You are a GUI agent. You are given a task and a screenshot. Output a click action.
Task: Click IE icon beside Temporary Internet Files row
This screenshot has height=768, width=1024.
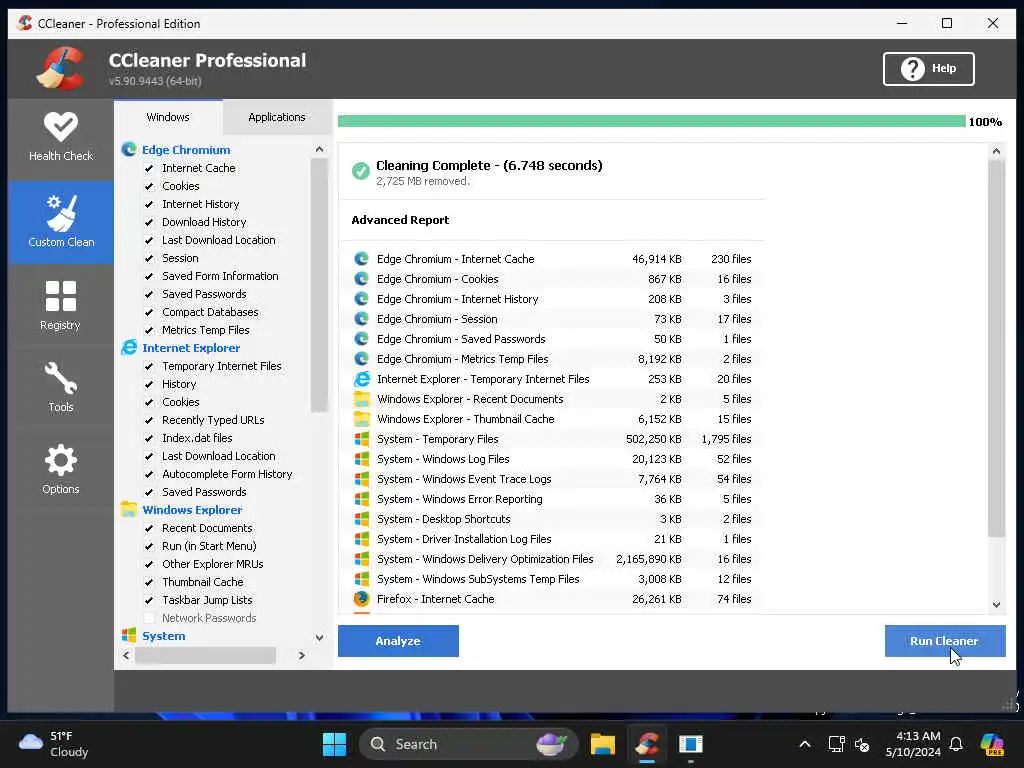coord(361,379)
